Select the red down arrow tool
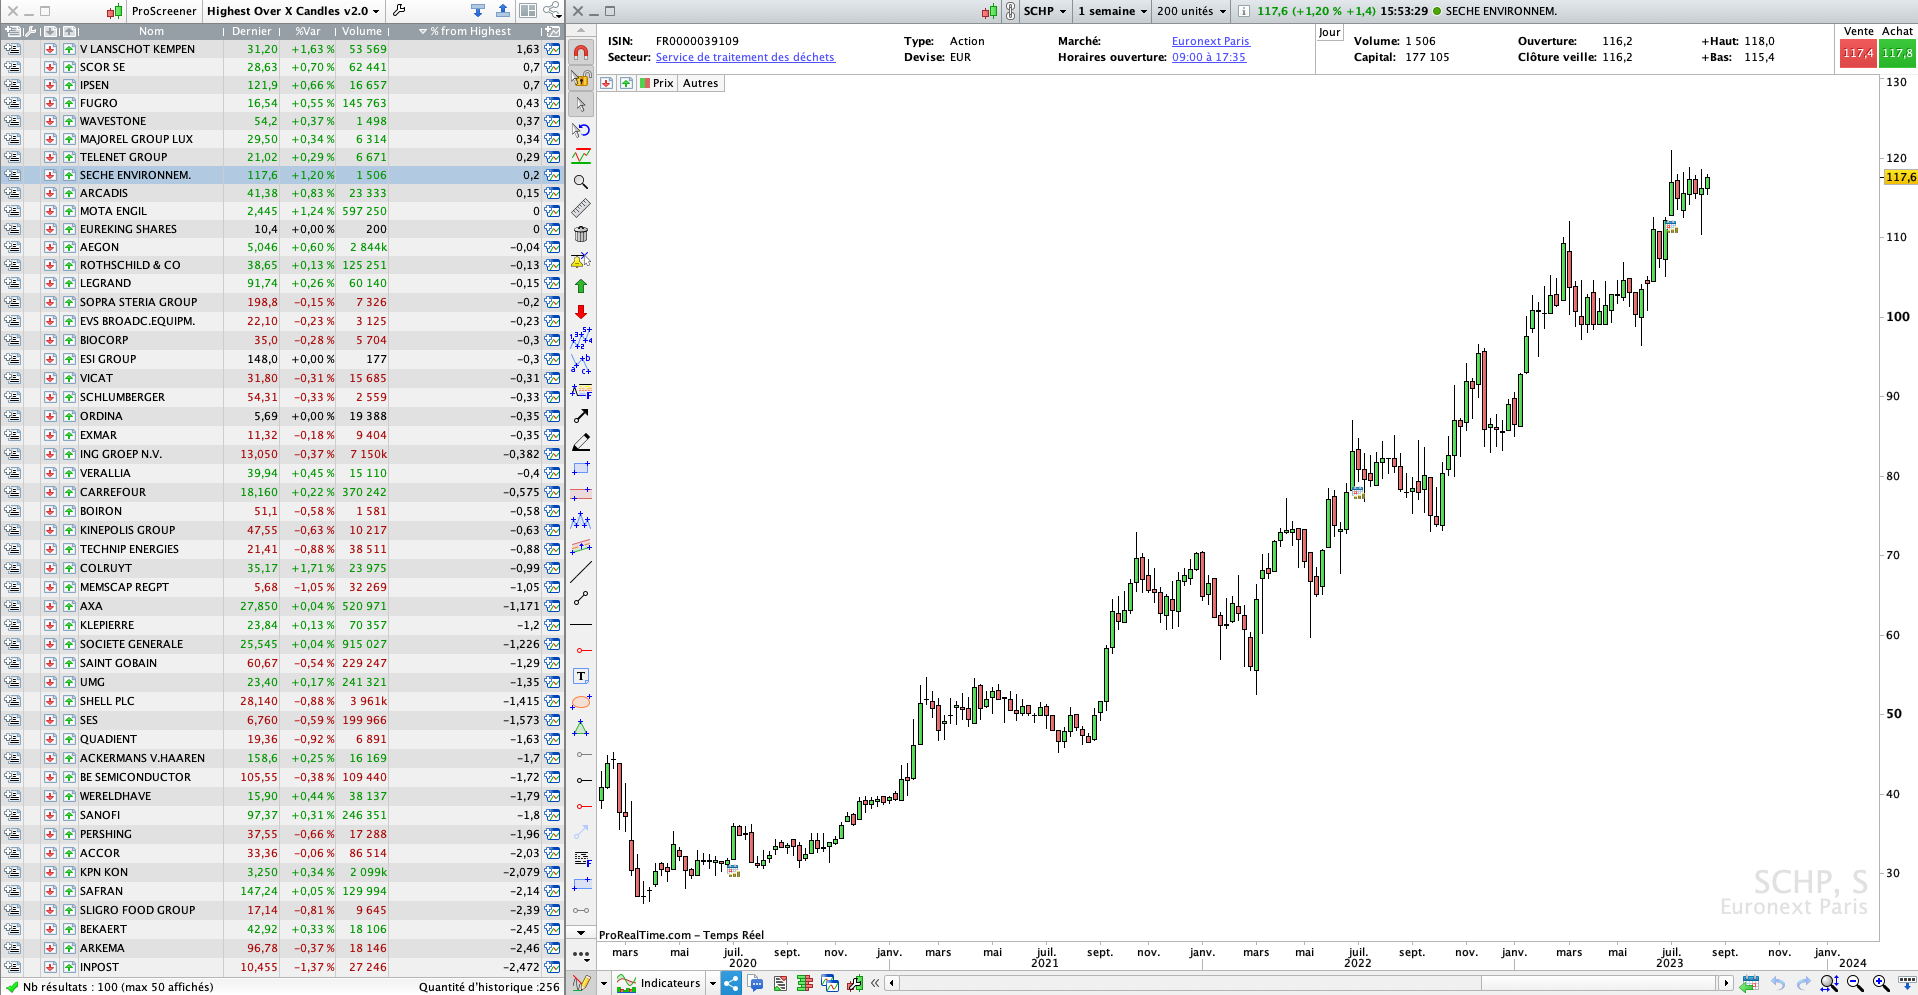 (580, 312)
